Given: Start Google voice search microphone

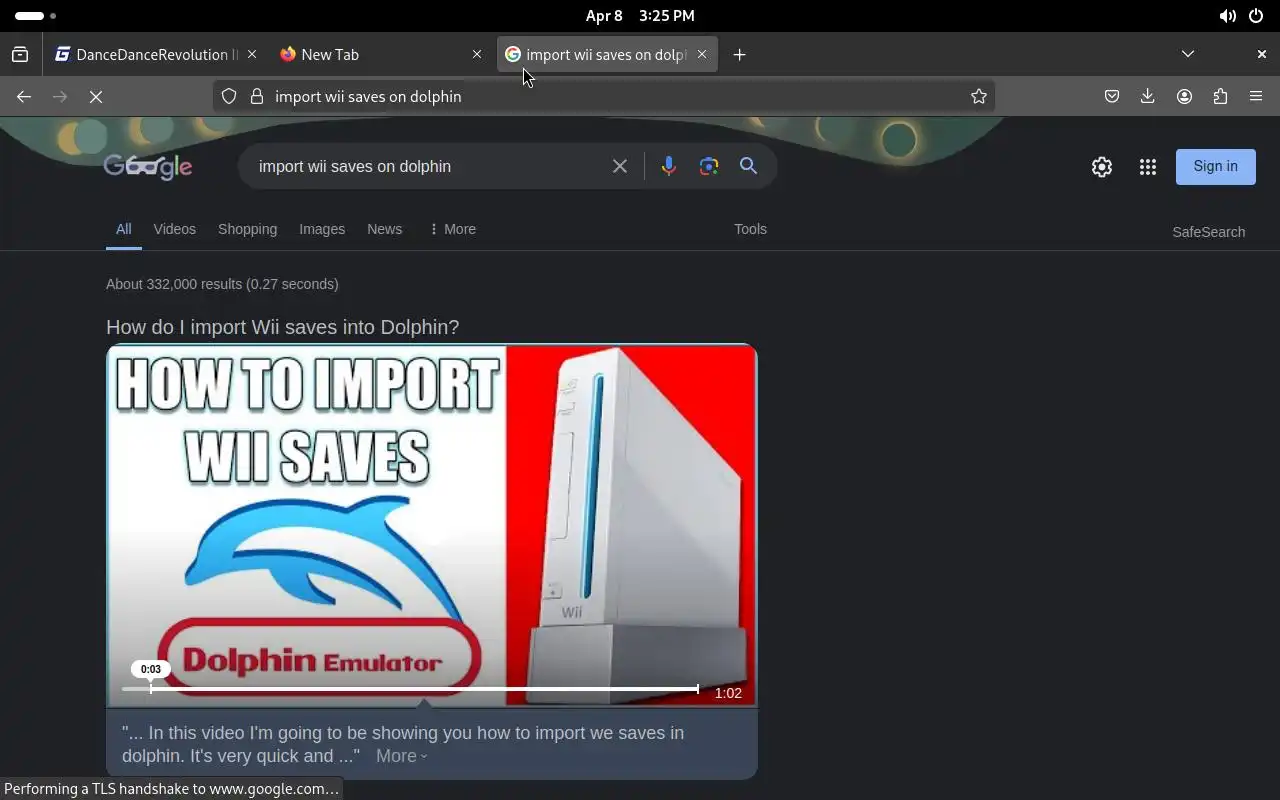Looking at the screenshot, I should pos(669,166).
